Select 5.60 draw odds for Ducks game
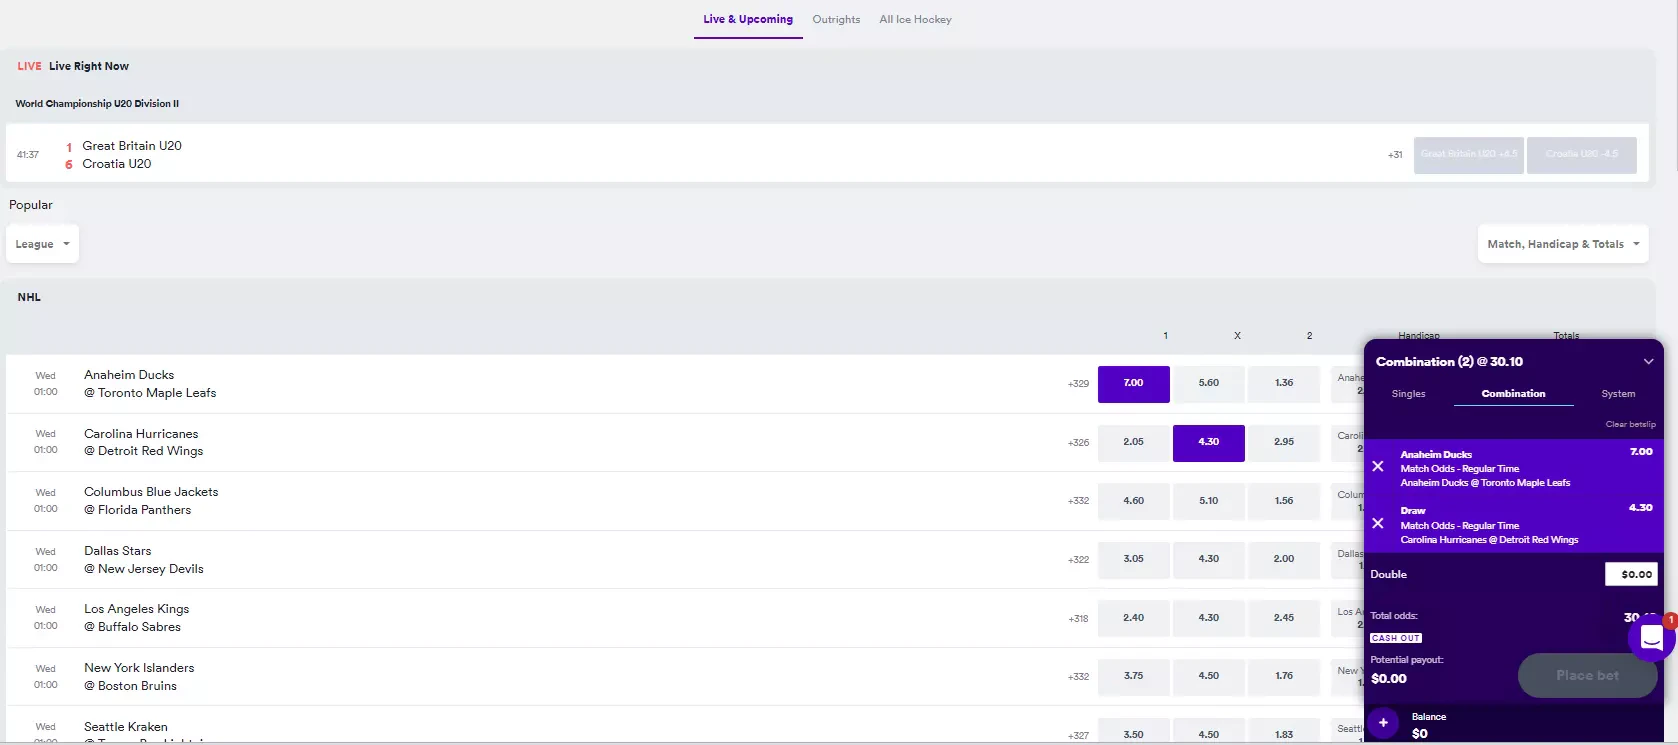Image resolution: width=1678 pixels, height=745 pixels. click(1209, 384)
